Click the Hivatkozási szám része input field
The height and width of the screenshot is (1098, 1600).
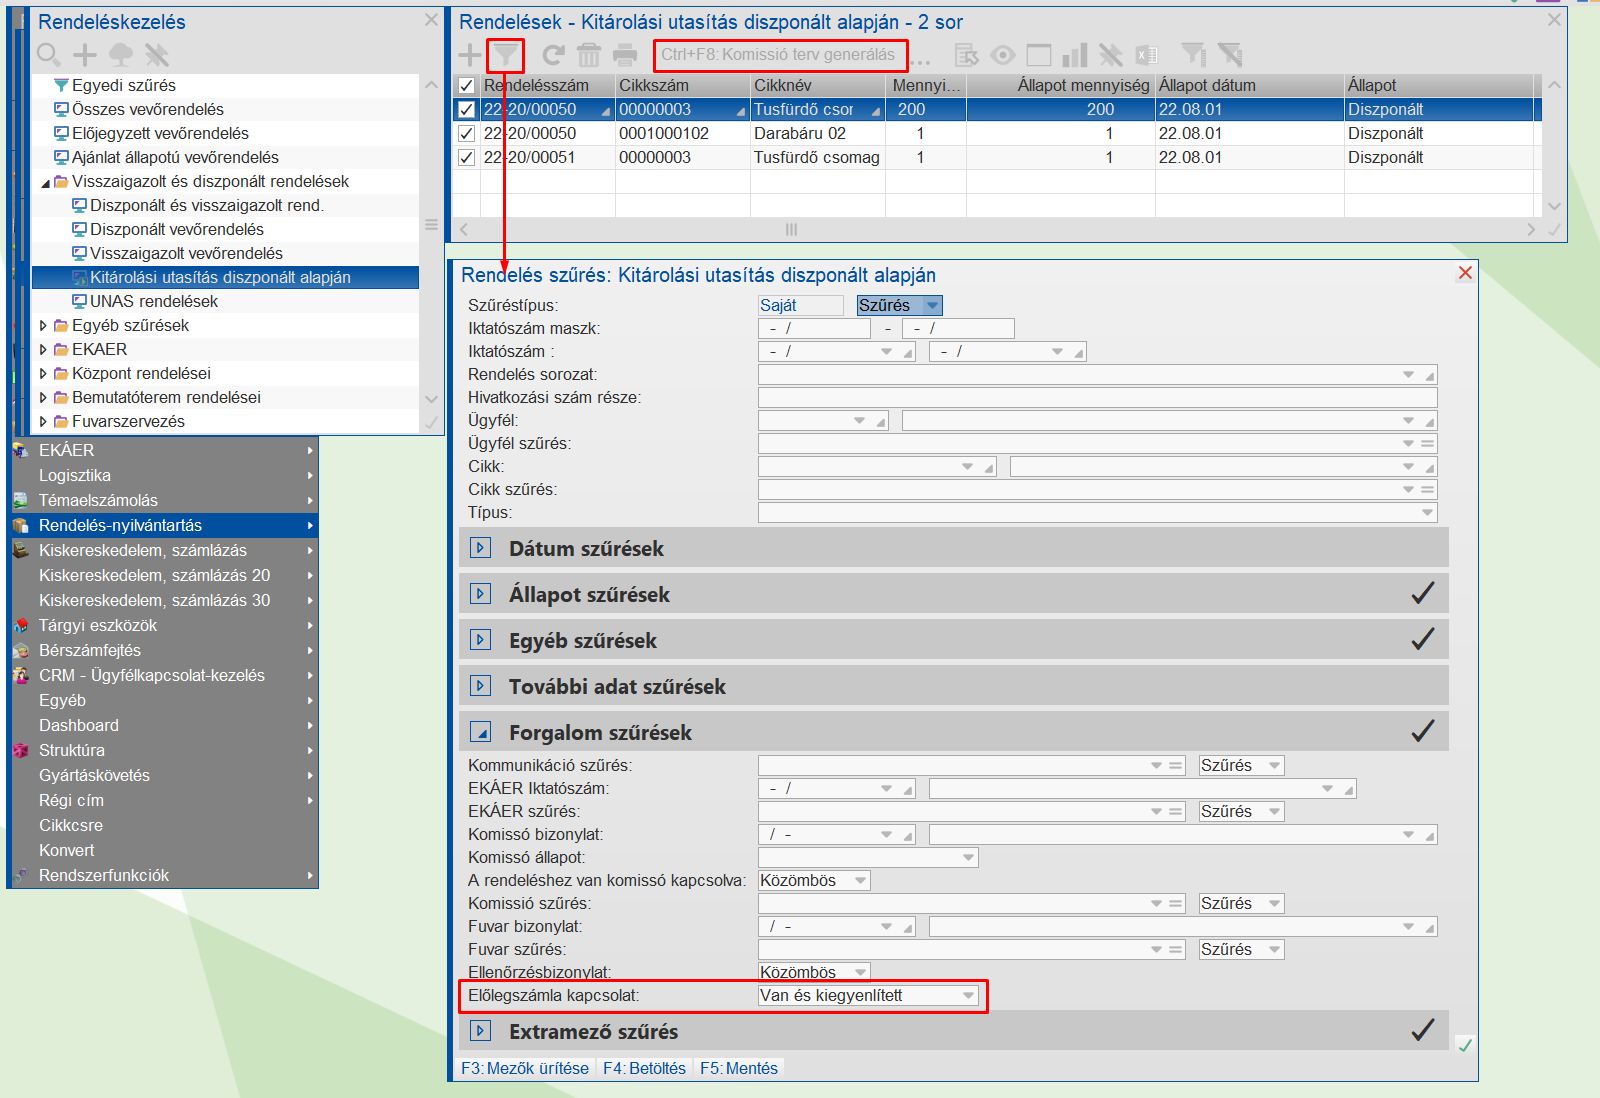(1097, 397)
